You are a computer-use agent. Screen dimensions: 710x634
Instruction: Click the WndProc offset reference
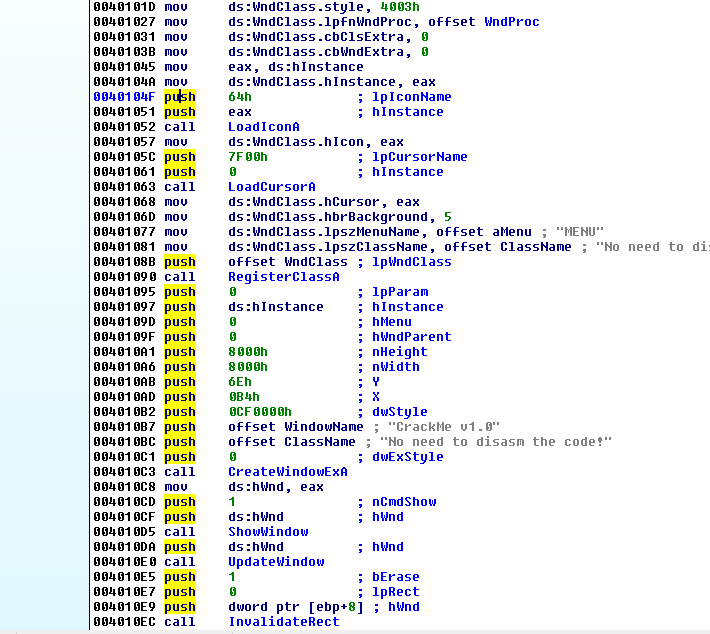(x=511, y=22)
